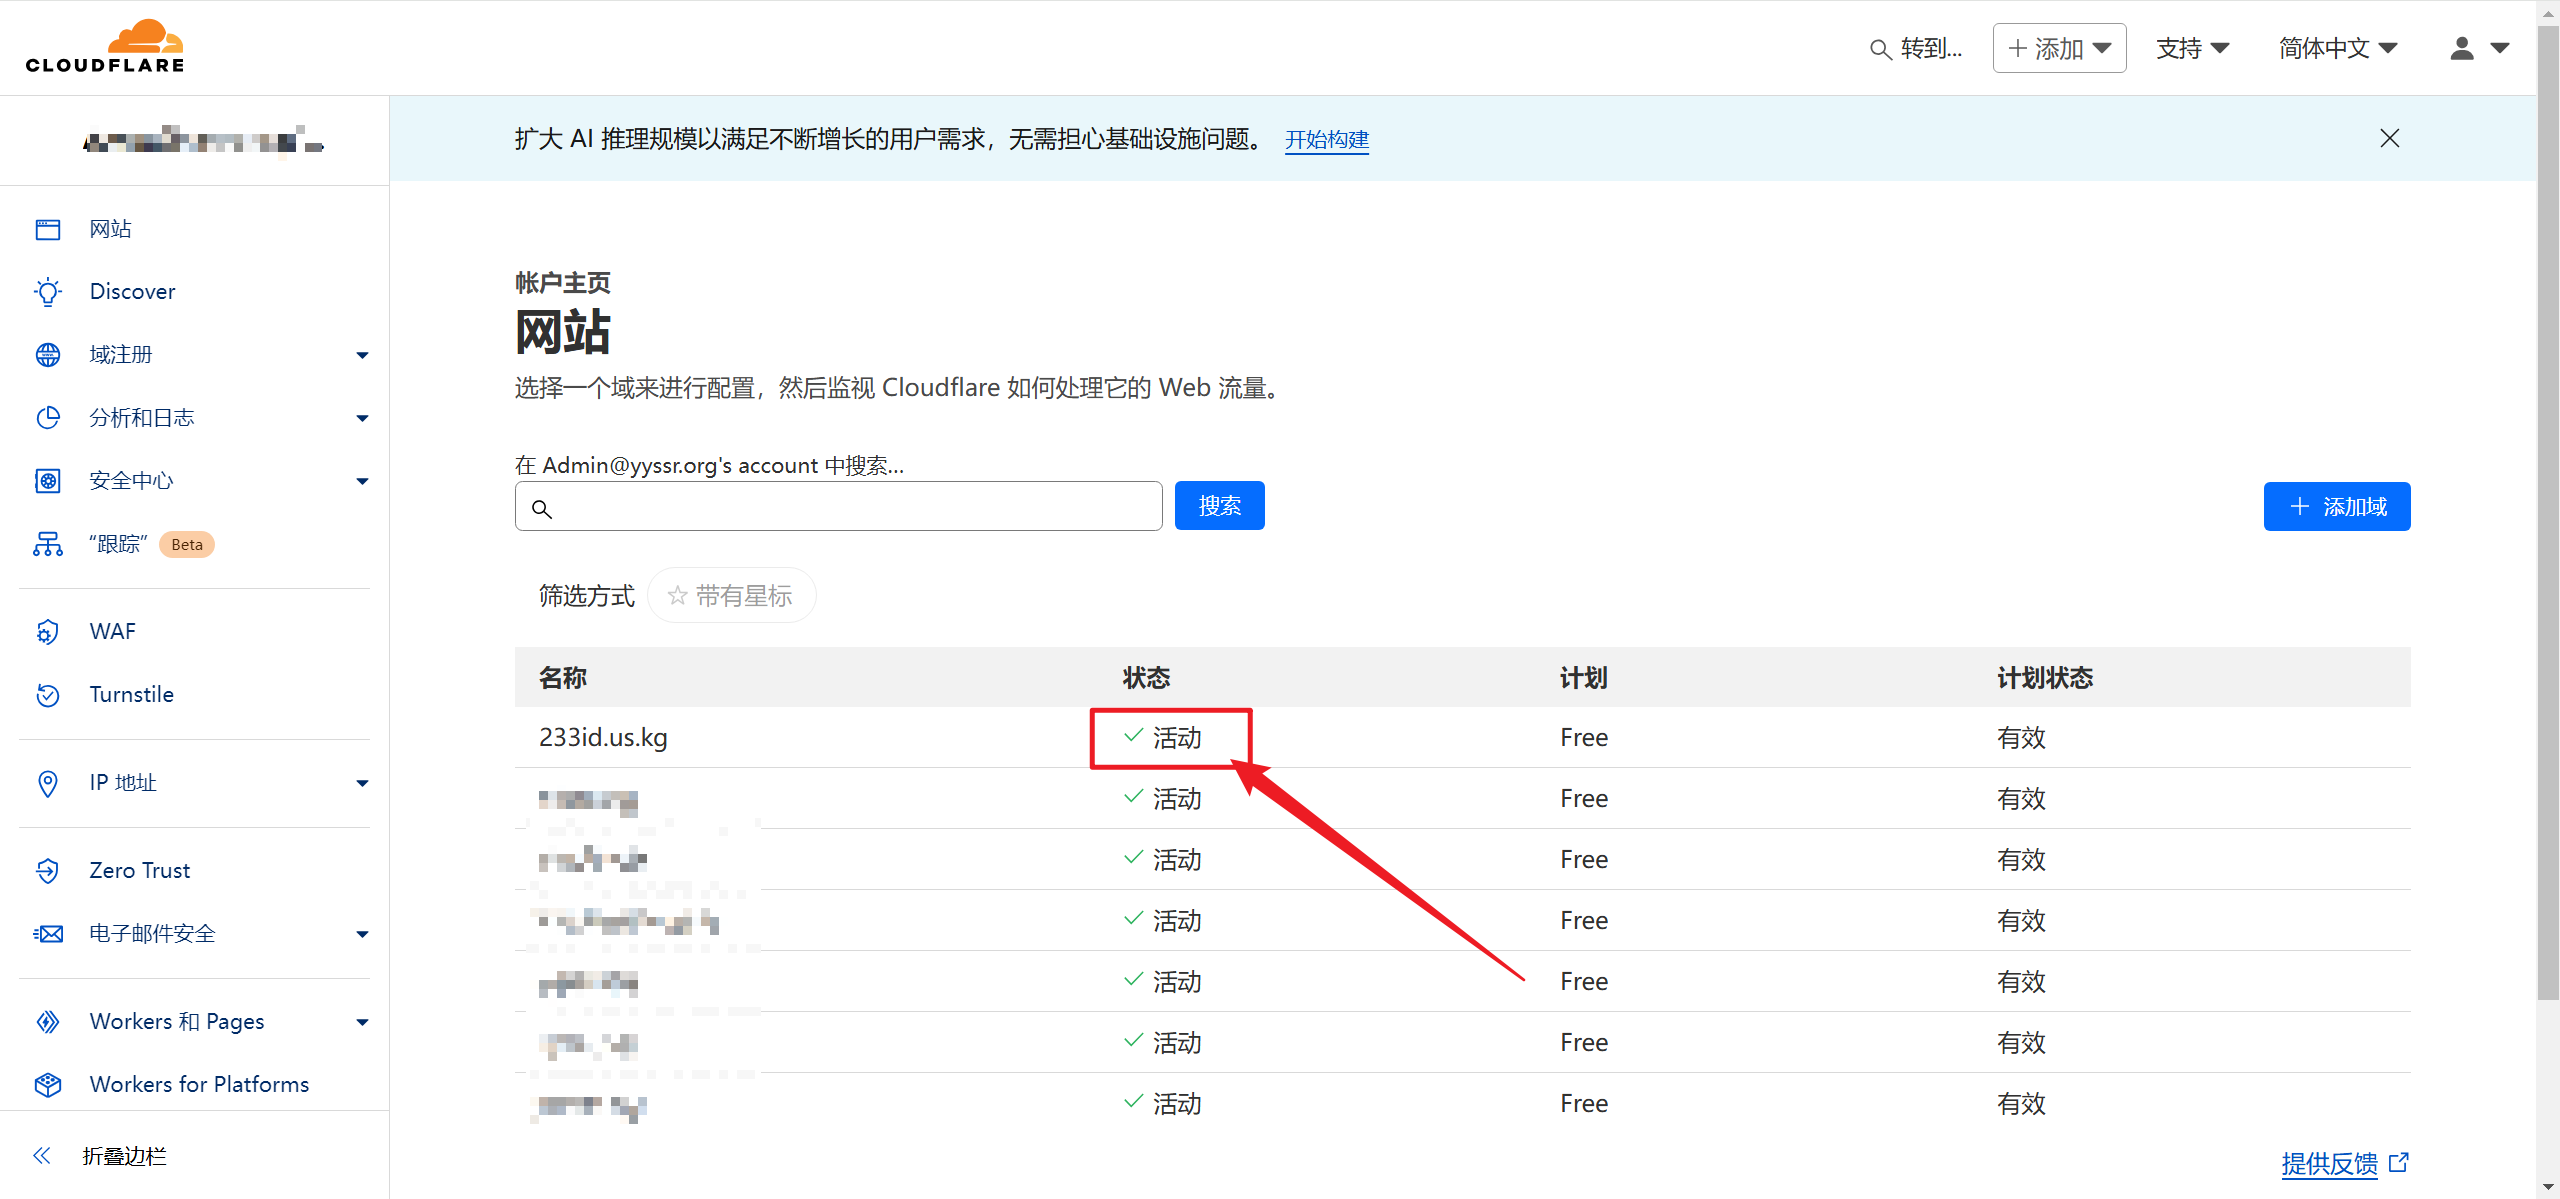The height and width of the screenshot is (1199, 2560).
Task: Click the Workers for Platforms cube icon
Action: [x=48, y=1085]
